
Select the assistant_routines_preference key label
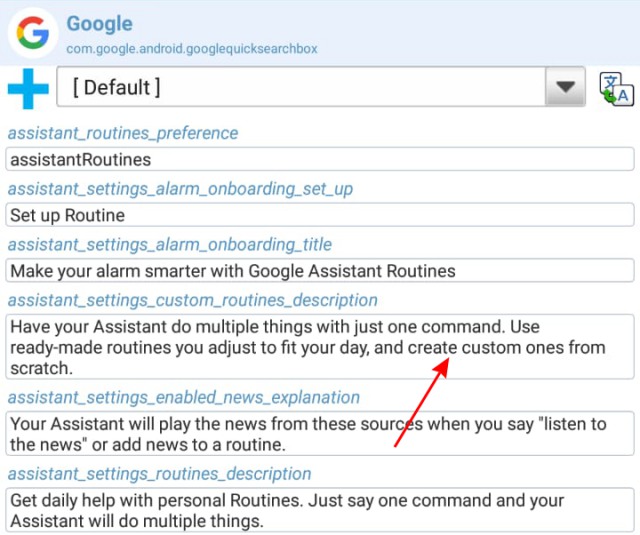point(123,133)
